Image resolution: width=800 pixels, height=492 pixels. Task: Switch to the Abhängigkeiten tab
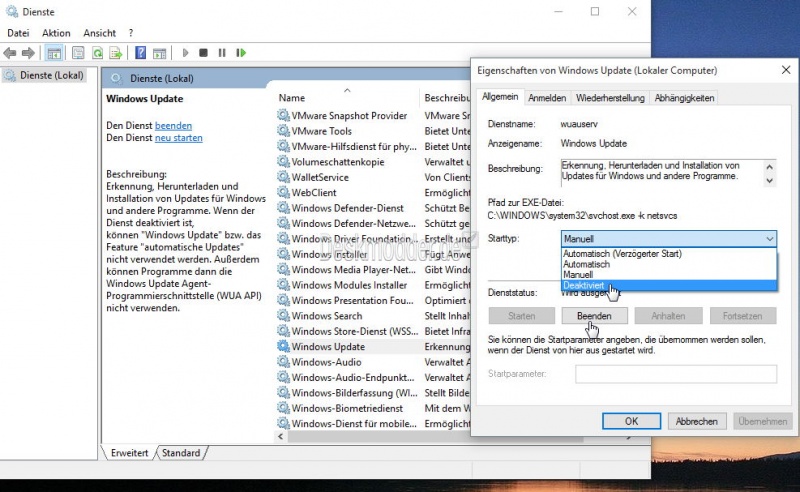684,98
